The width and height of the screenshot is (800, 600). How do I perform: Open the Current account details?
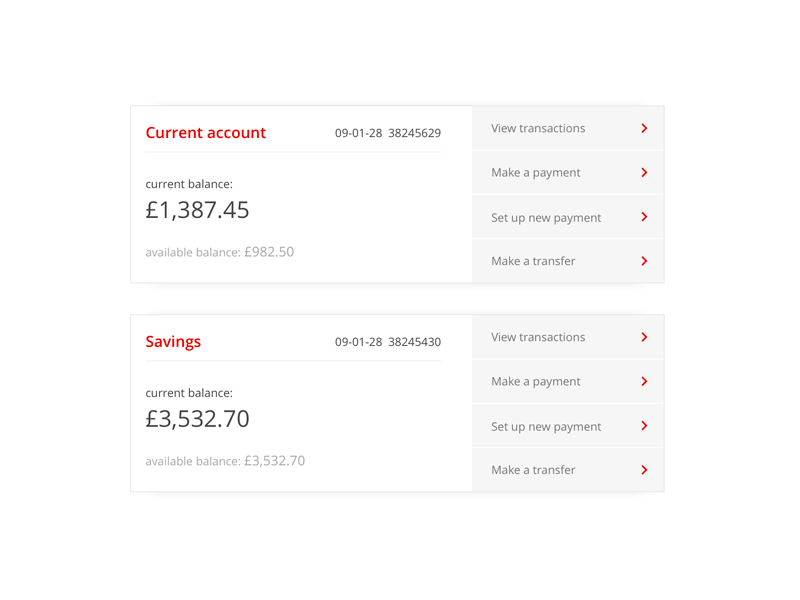[205, 132]
